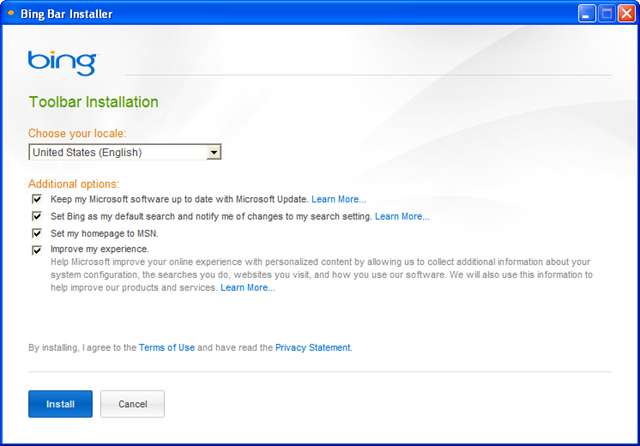Click the Set my homepage to MSN text
Viewport: 640px width, 446px height.
click(104, 233)
